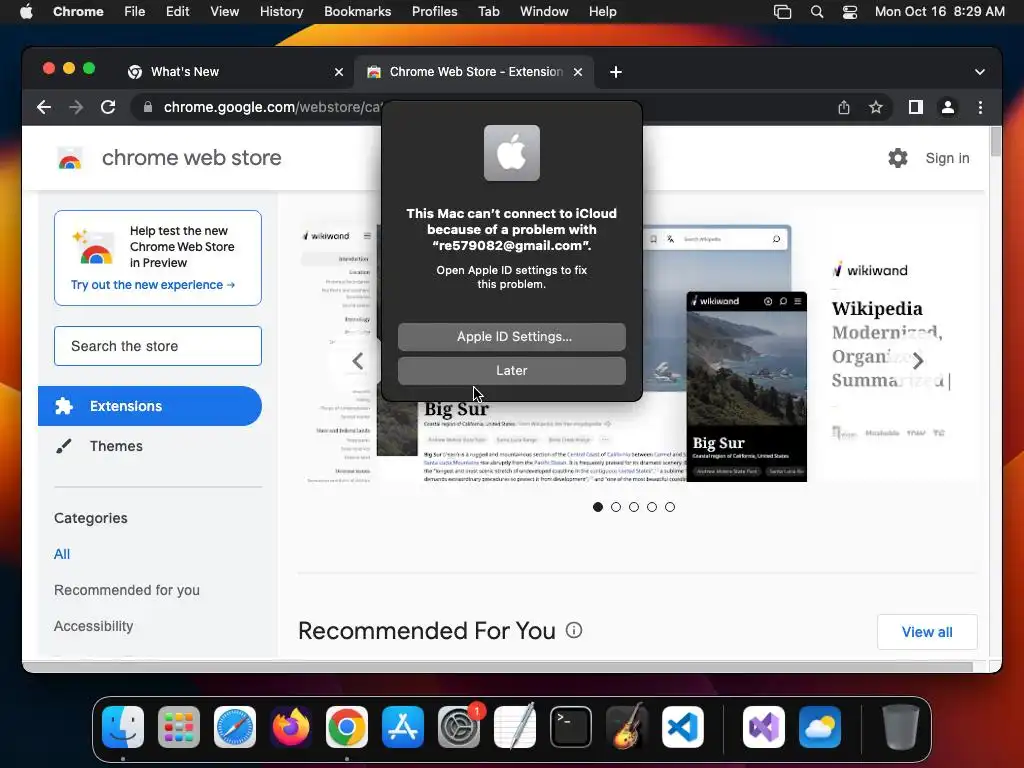The image size is (1024, 768).
Task: Open the info icon beside Recommended For You
Action: coord(573,630)
